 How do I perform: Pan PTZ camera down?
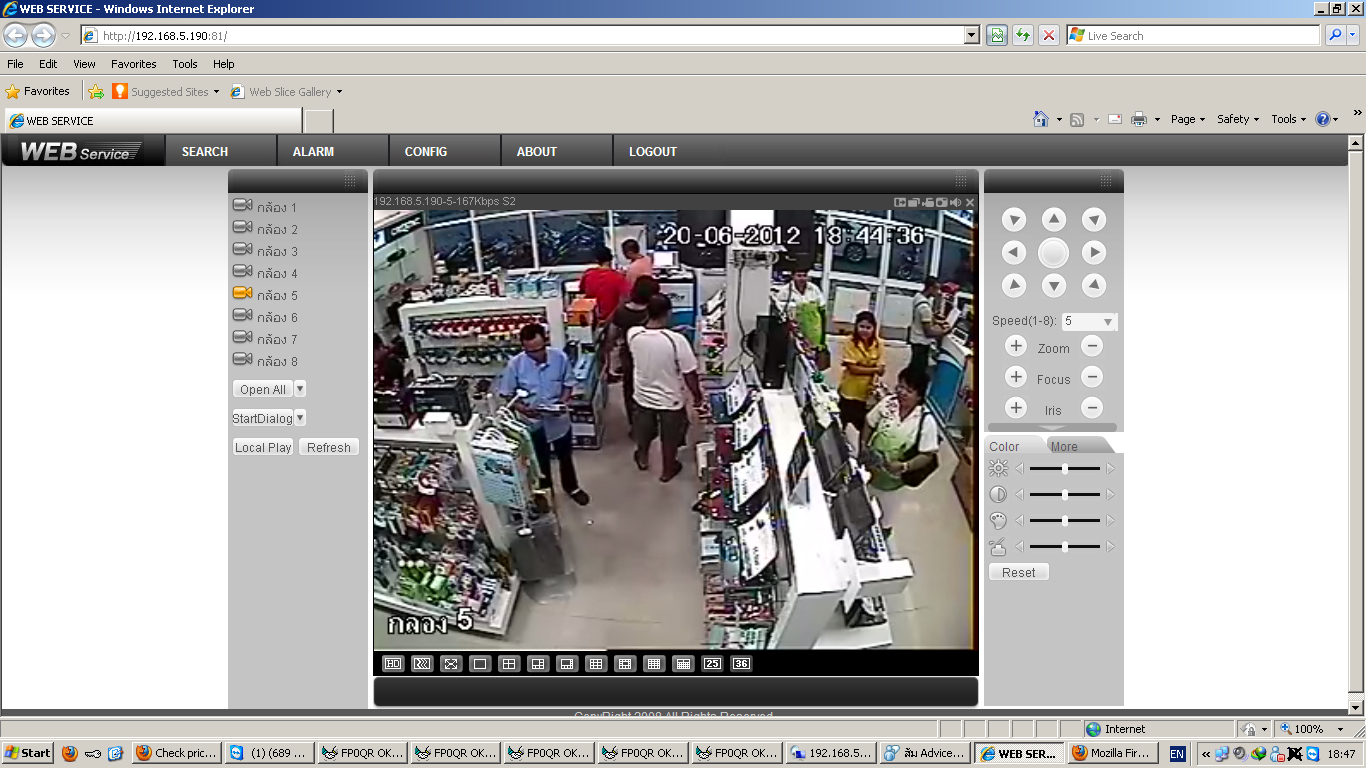pyautogui.click(x=1054, y=286)
